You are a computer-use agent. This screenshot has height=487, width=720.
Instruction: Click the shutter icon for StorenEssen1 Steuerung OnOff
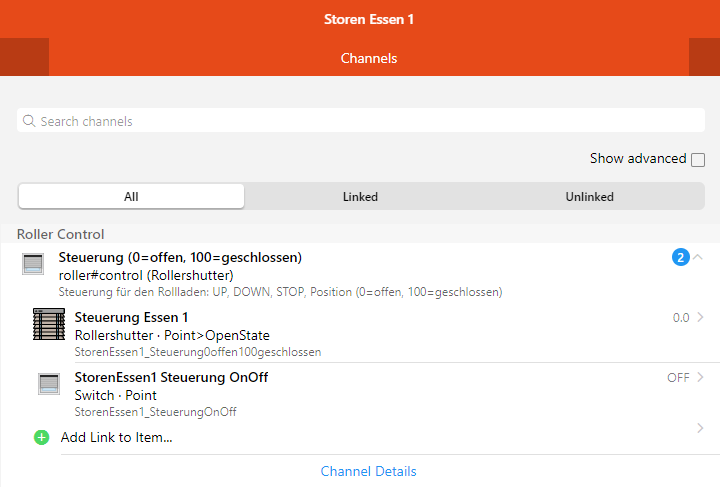pyautogui.click(x=49, y=384)
